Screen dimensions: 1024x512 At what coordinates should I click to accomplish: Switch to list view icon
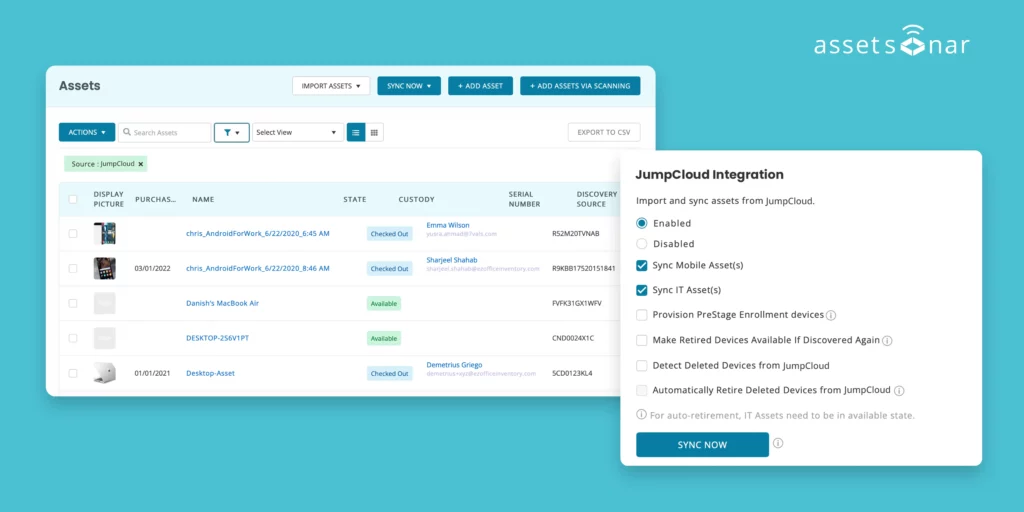pyautogui.click(x=355, y=132)
